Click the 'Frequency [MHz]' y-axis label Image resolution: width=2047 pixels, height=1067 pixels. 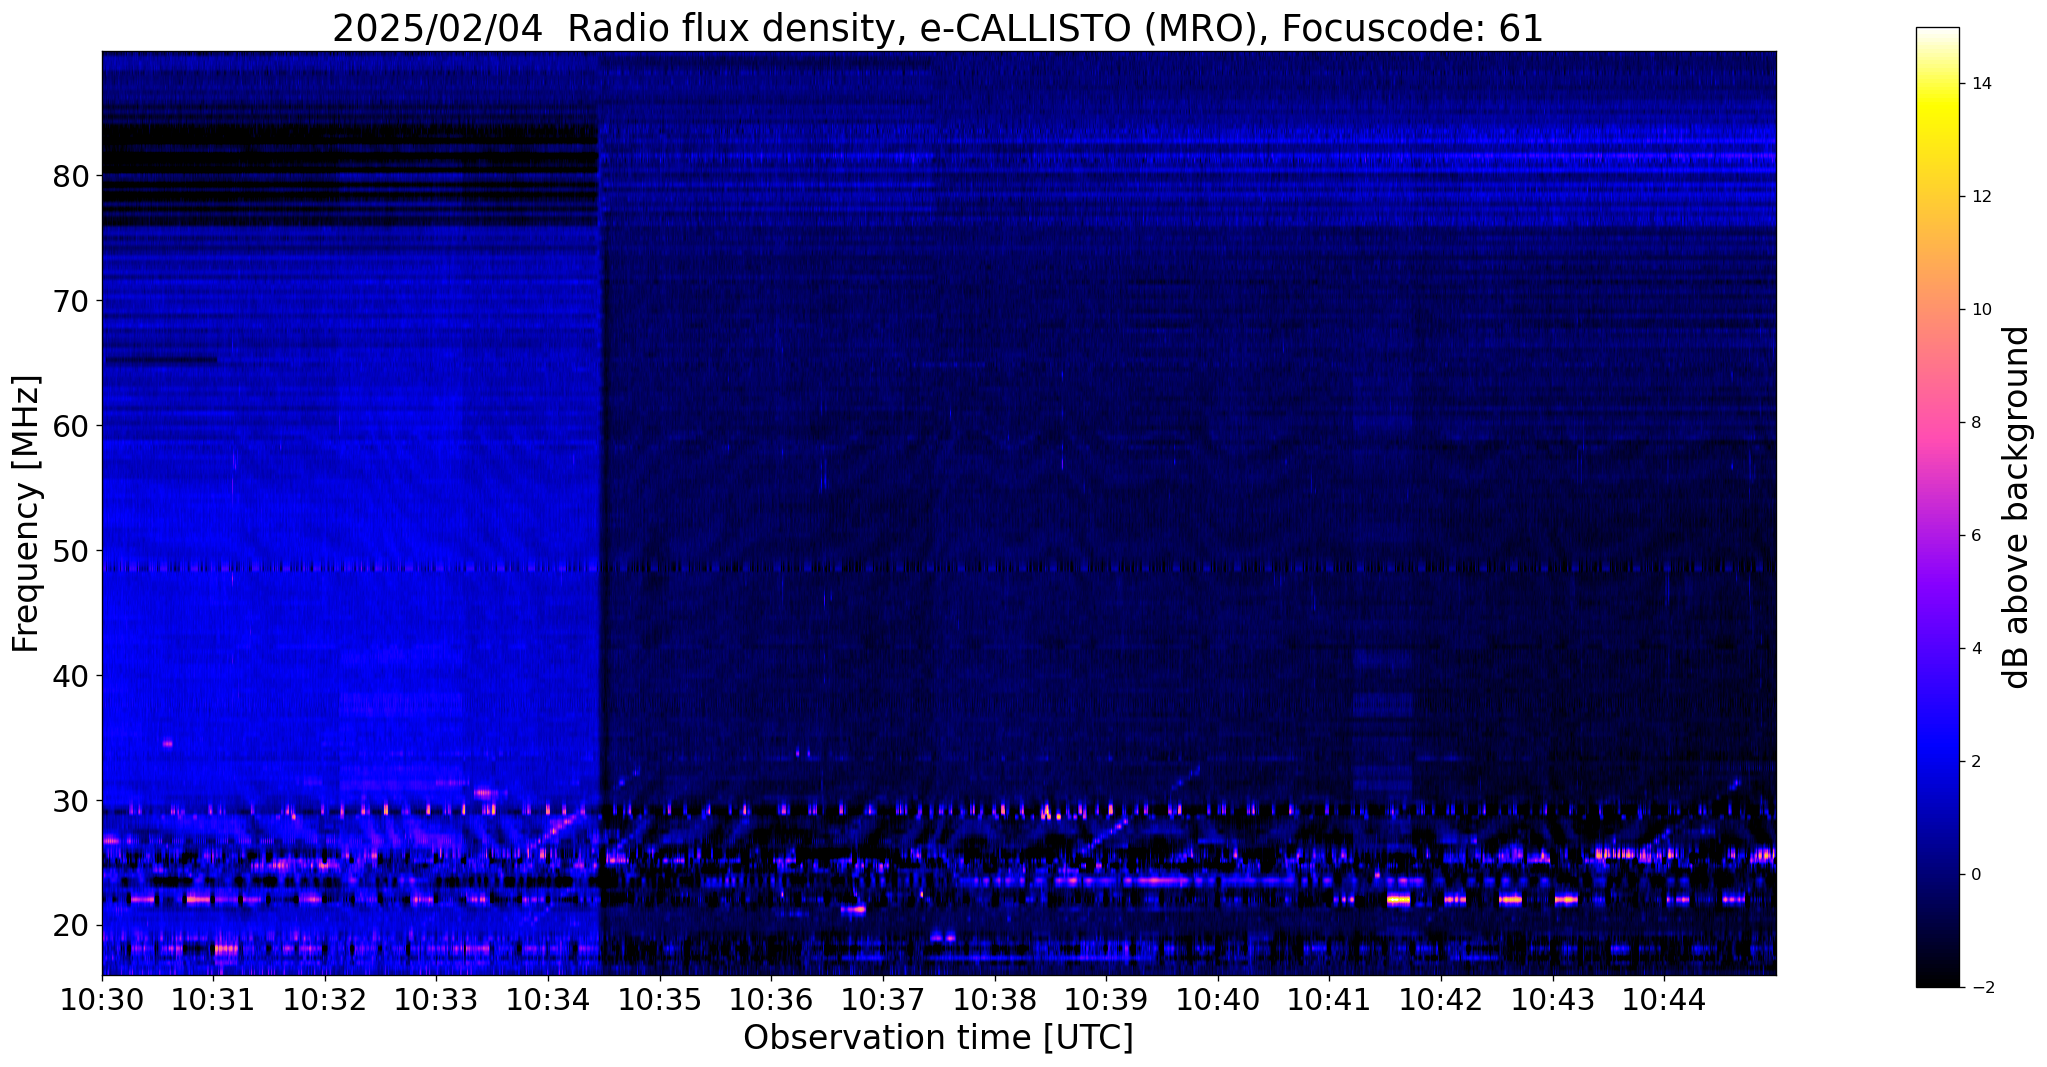click(x=27, y=514)
